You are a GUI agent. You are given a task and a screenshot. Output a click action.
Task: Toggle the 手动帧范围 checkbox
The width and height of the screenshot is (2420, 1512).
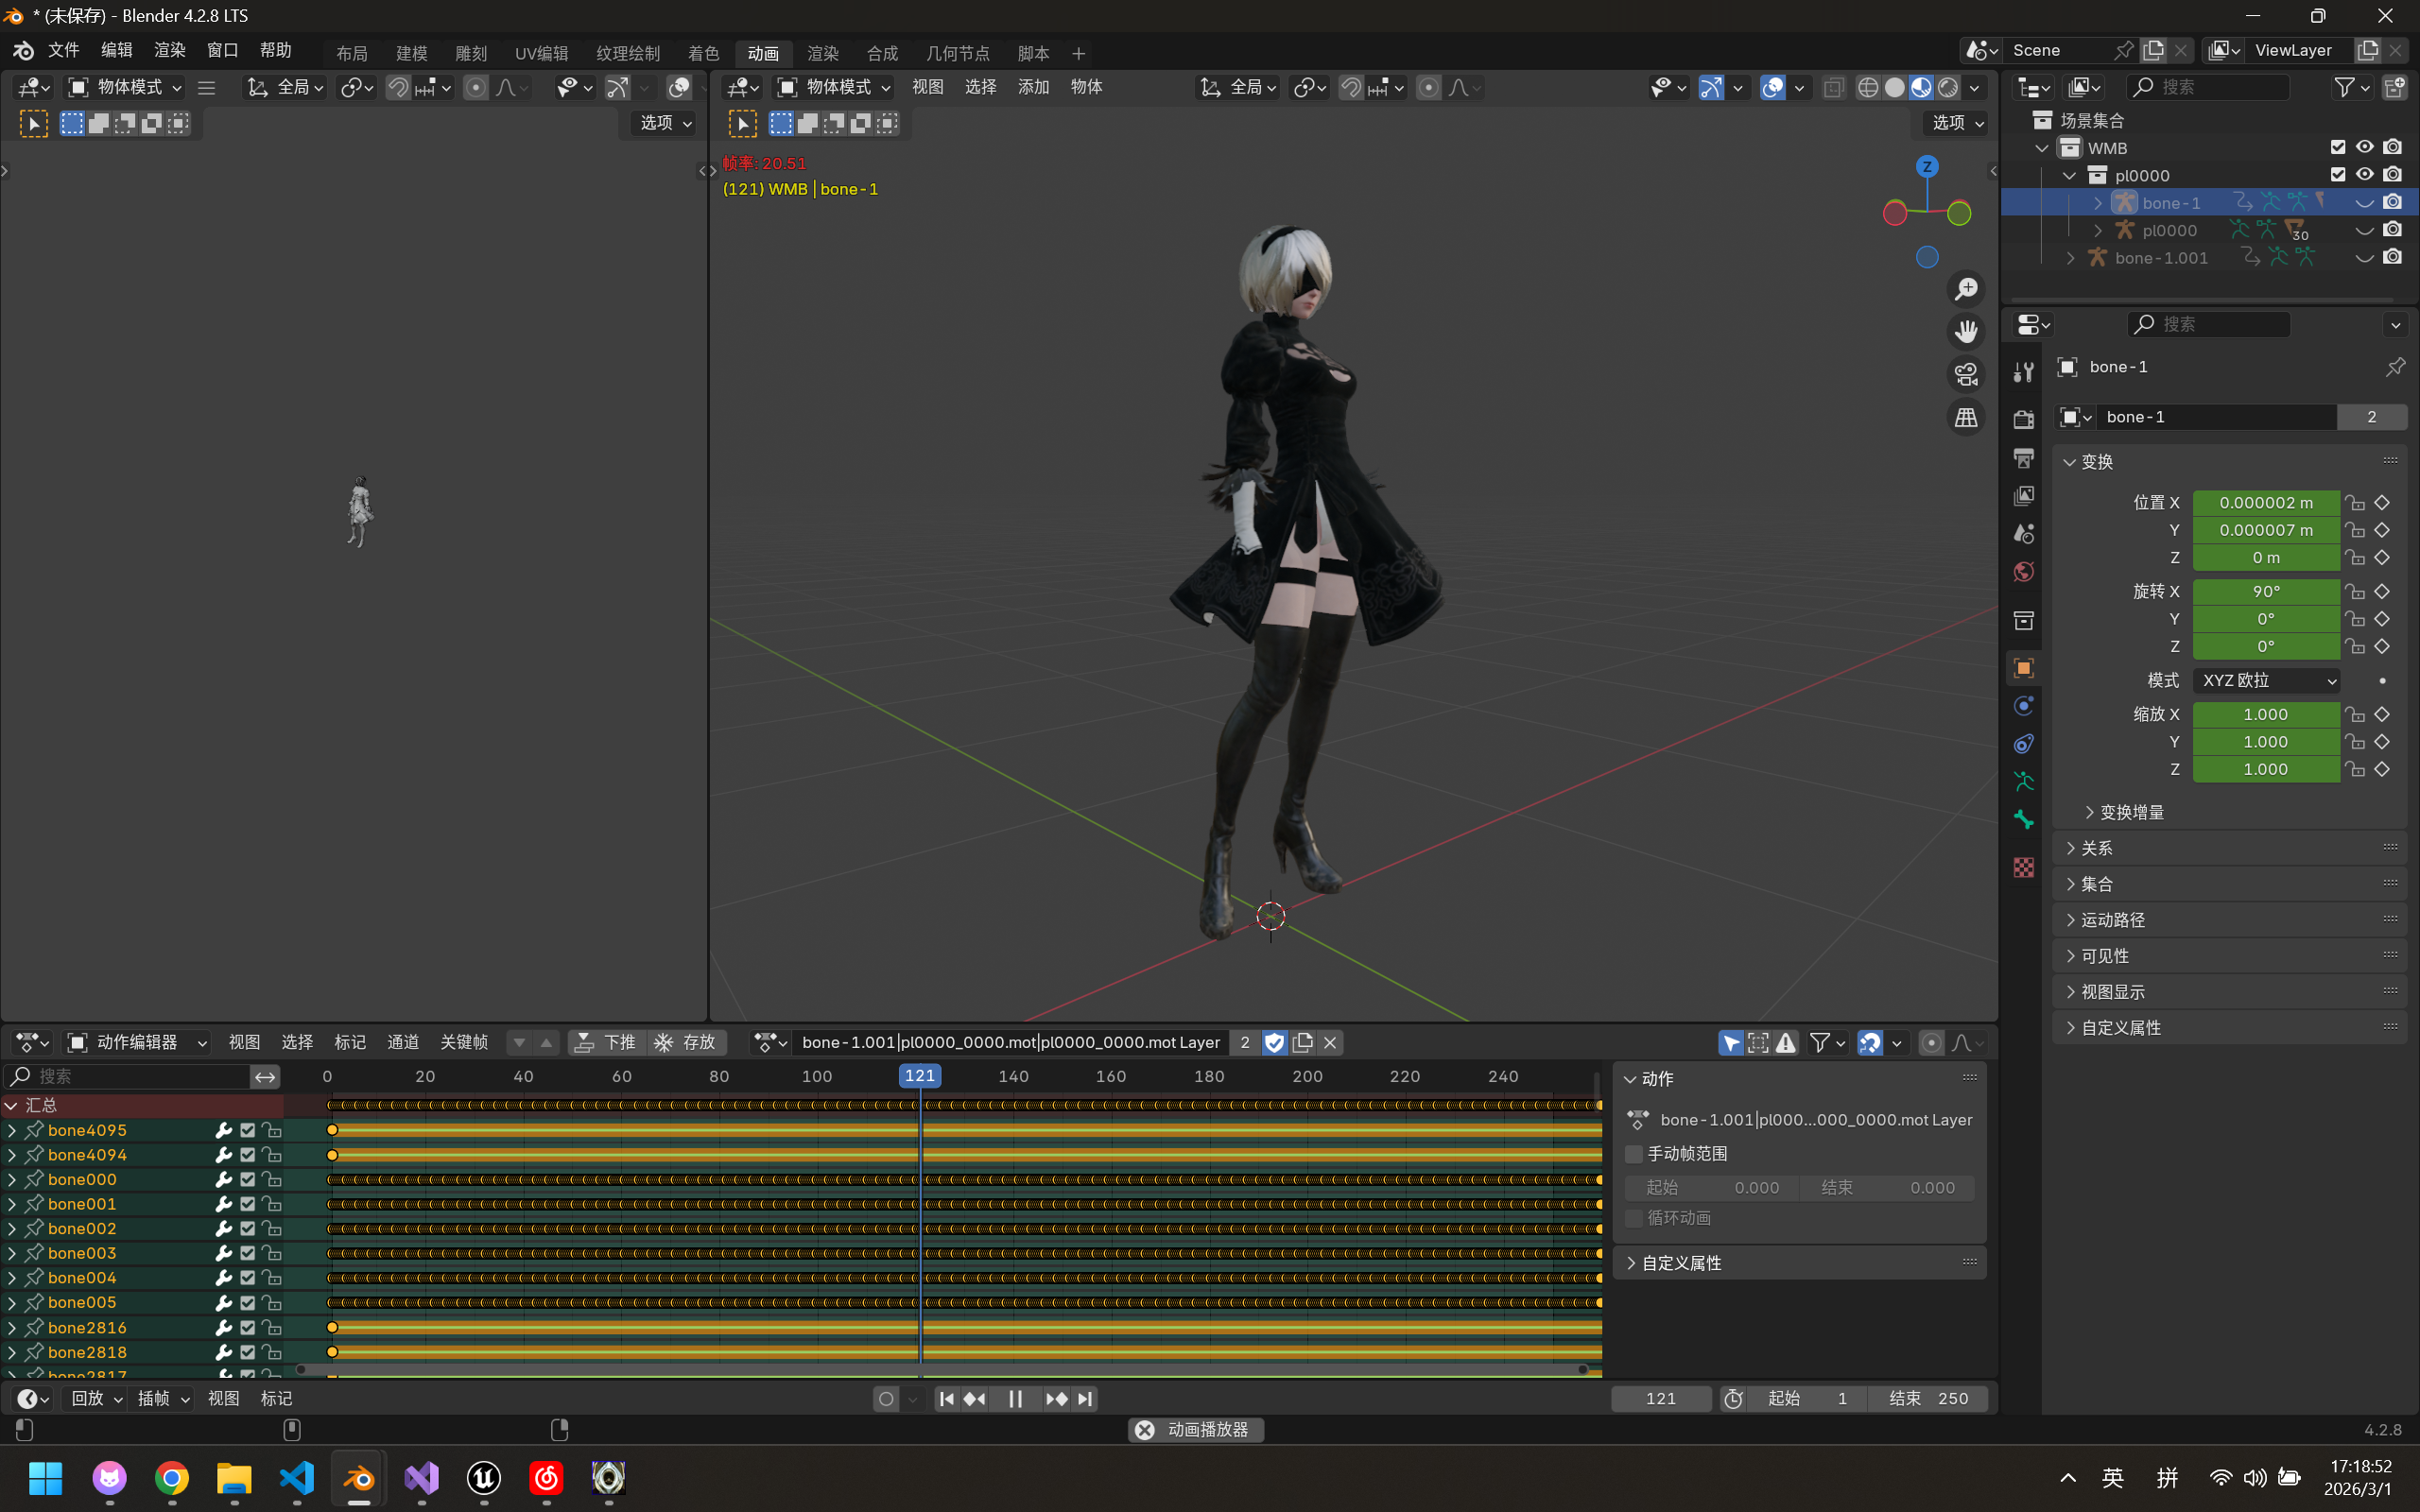[1635, 1154]
